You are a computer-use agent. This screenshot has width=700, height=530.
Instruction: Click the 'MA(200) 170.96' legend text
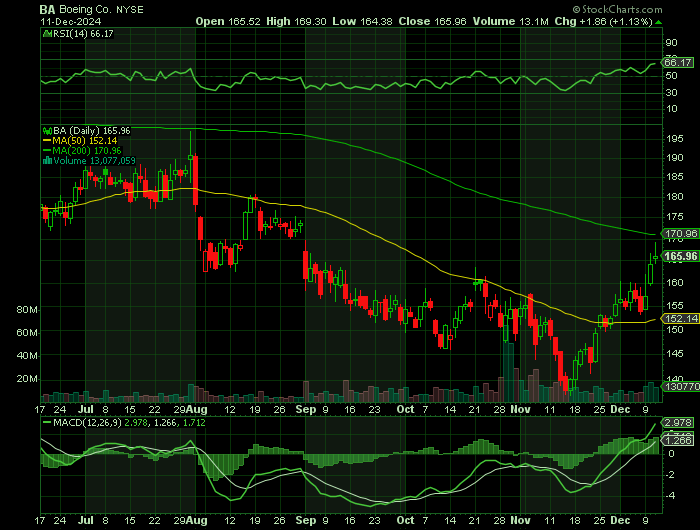coord(87,151)
